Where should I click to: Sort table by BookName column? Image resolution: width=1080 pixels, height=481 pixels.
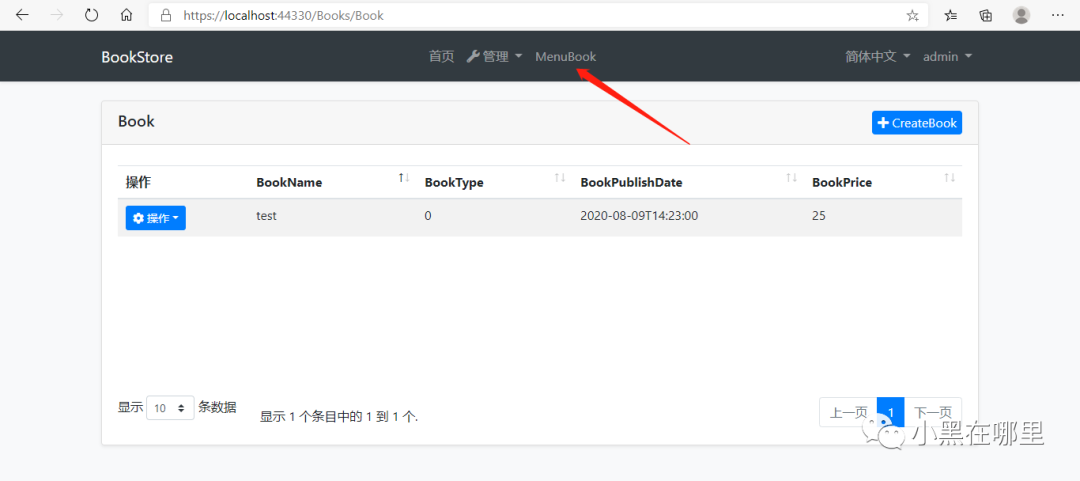click(x=332, y=183)
